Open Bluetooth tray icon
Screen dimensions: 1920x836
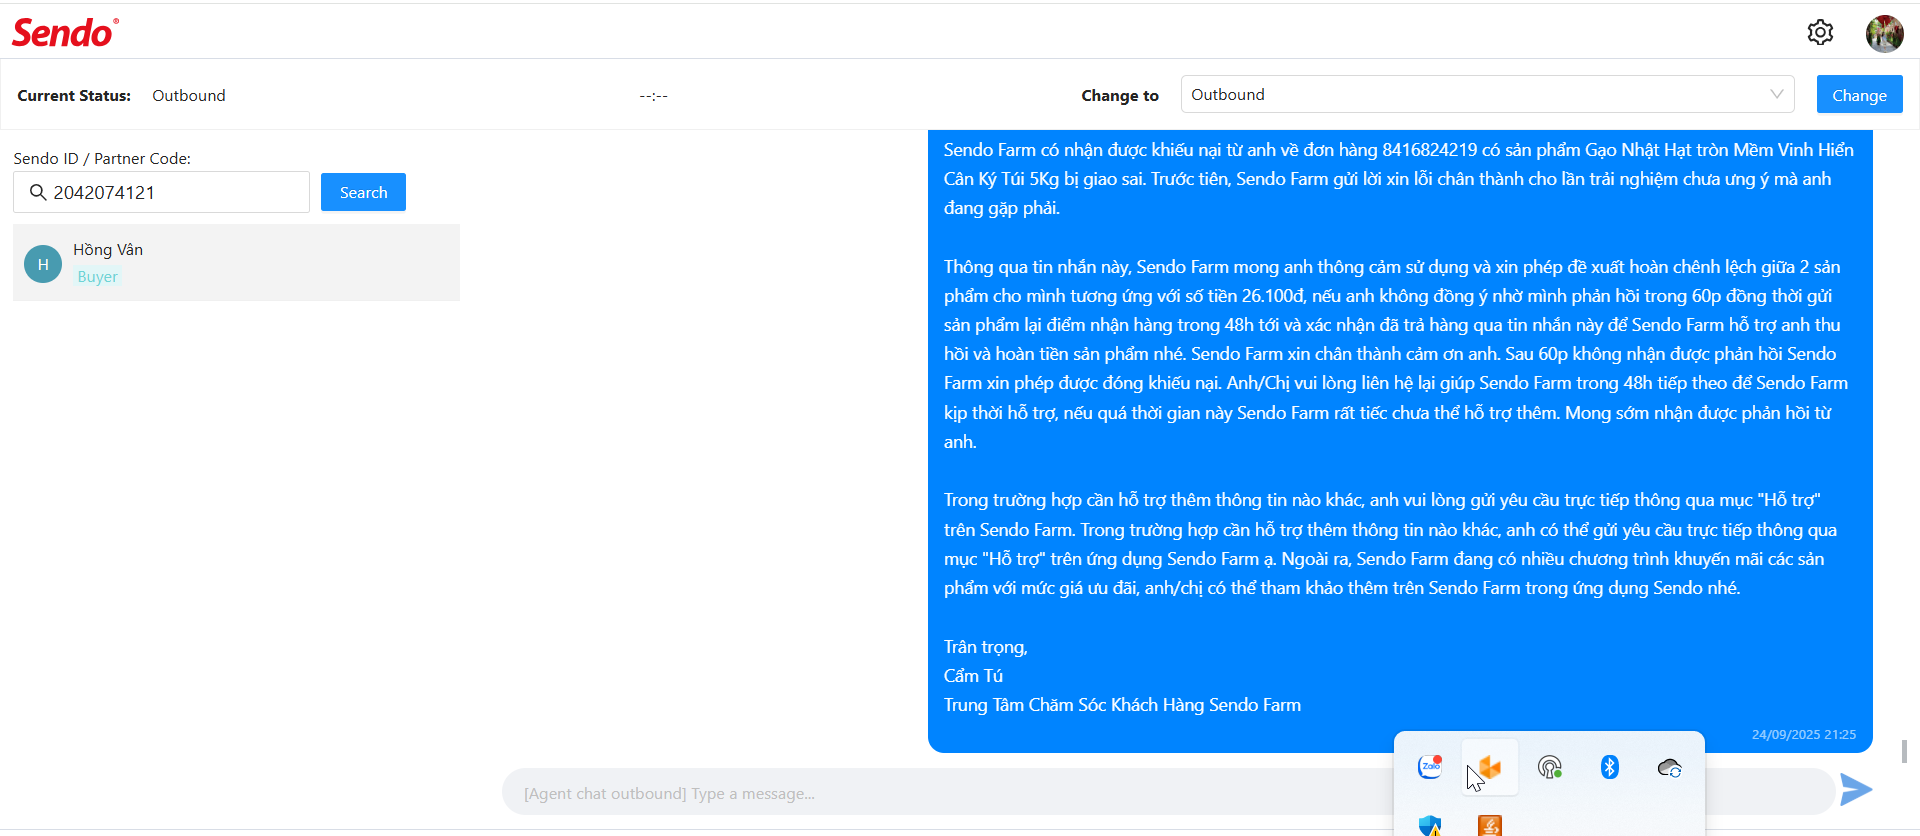(1610, 767)
